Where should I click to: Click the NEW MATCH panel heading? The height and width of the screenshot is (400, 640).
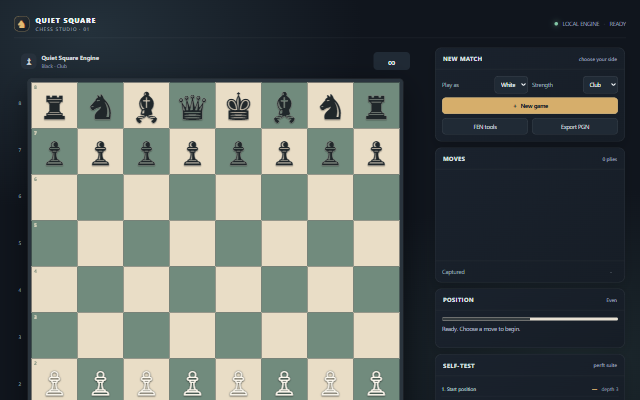(x=462, y=59)
